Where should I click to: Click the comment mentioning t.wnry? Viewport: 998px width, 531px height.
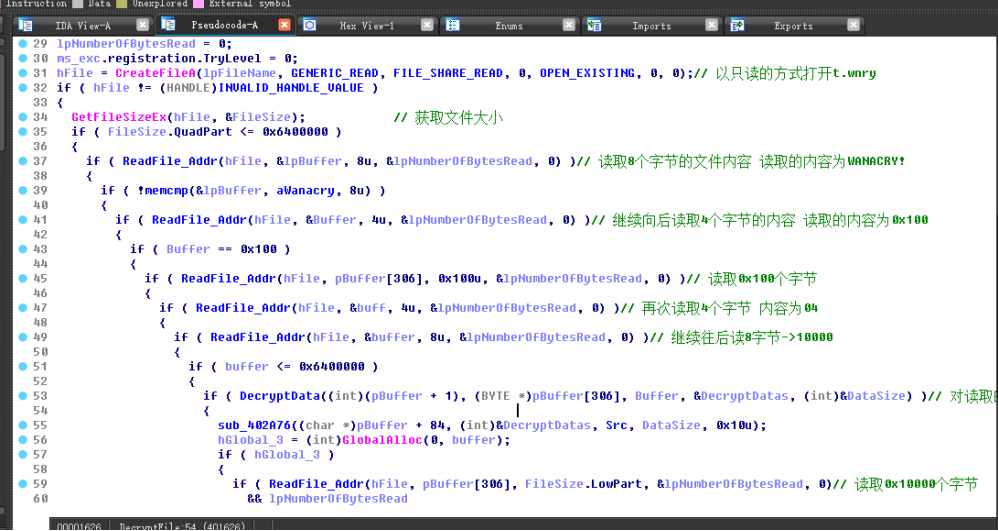(x=784, y=73)
